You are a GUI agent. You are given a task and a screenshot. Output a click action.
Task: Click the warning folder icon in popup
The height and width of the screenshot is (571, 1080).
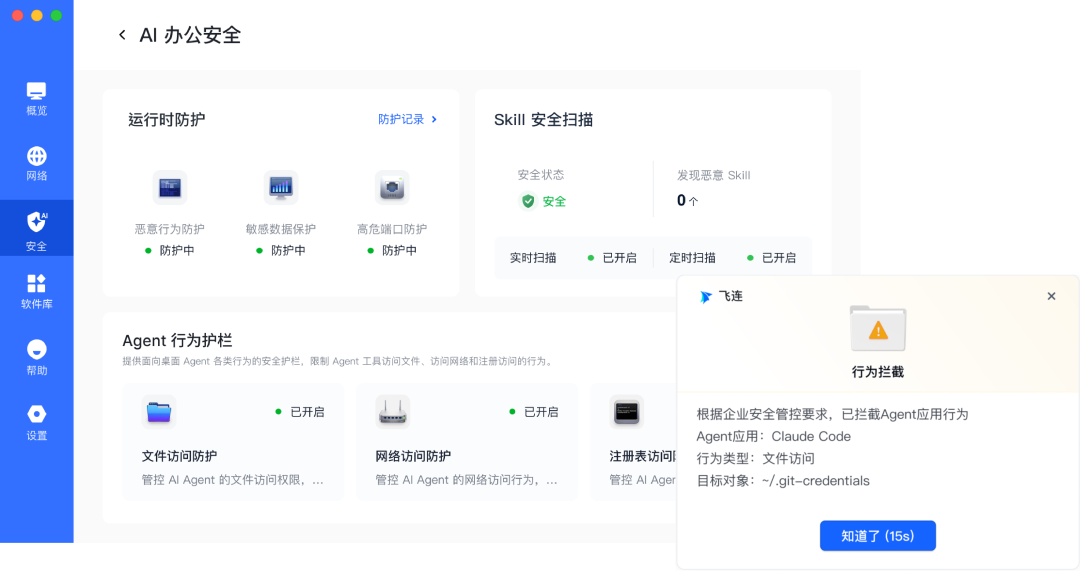[x=878, y=328]
